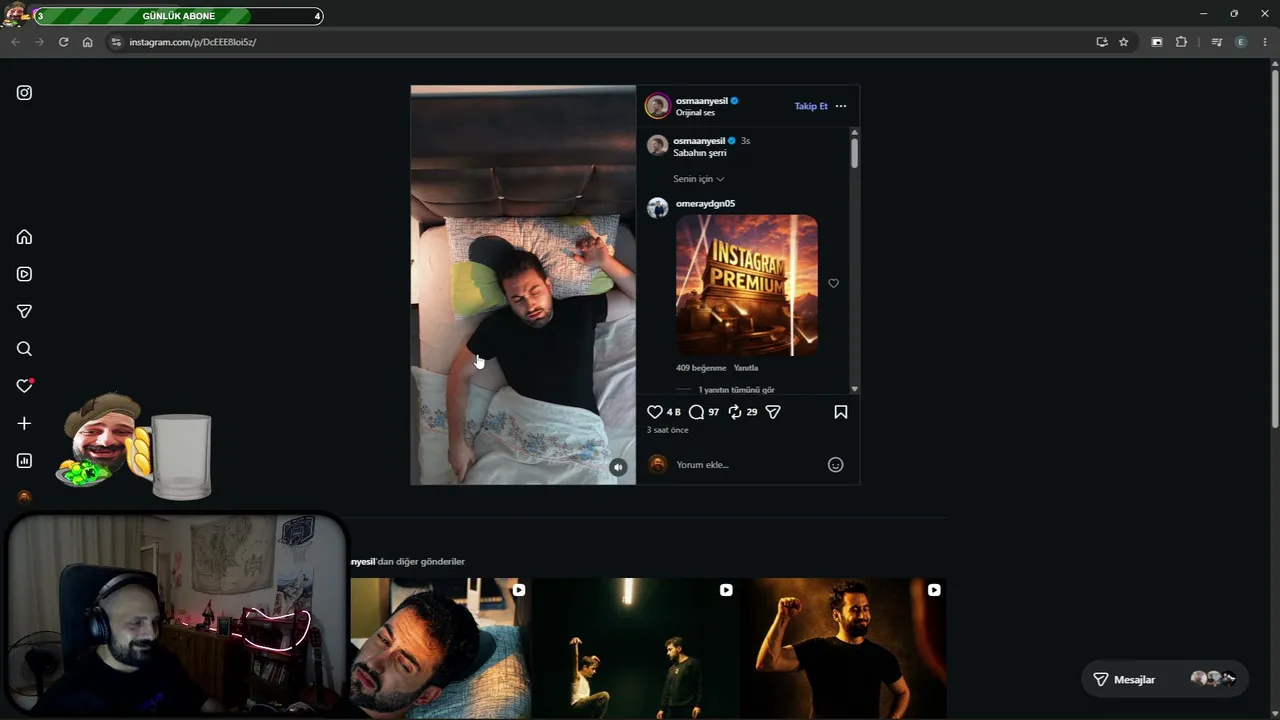Click the browser Home button
This screenshot has width=1280, height=720.
coord(87,42)
